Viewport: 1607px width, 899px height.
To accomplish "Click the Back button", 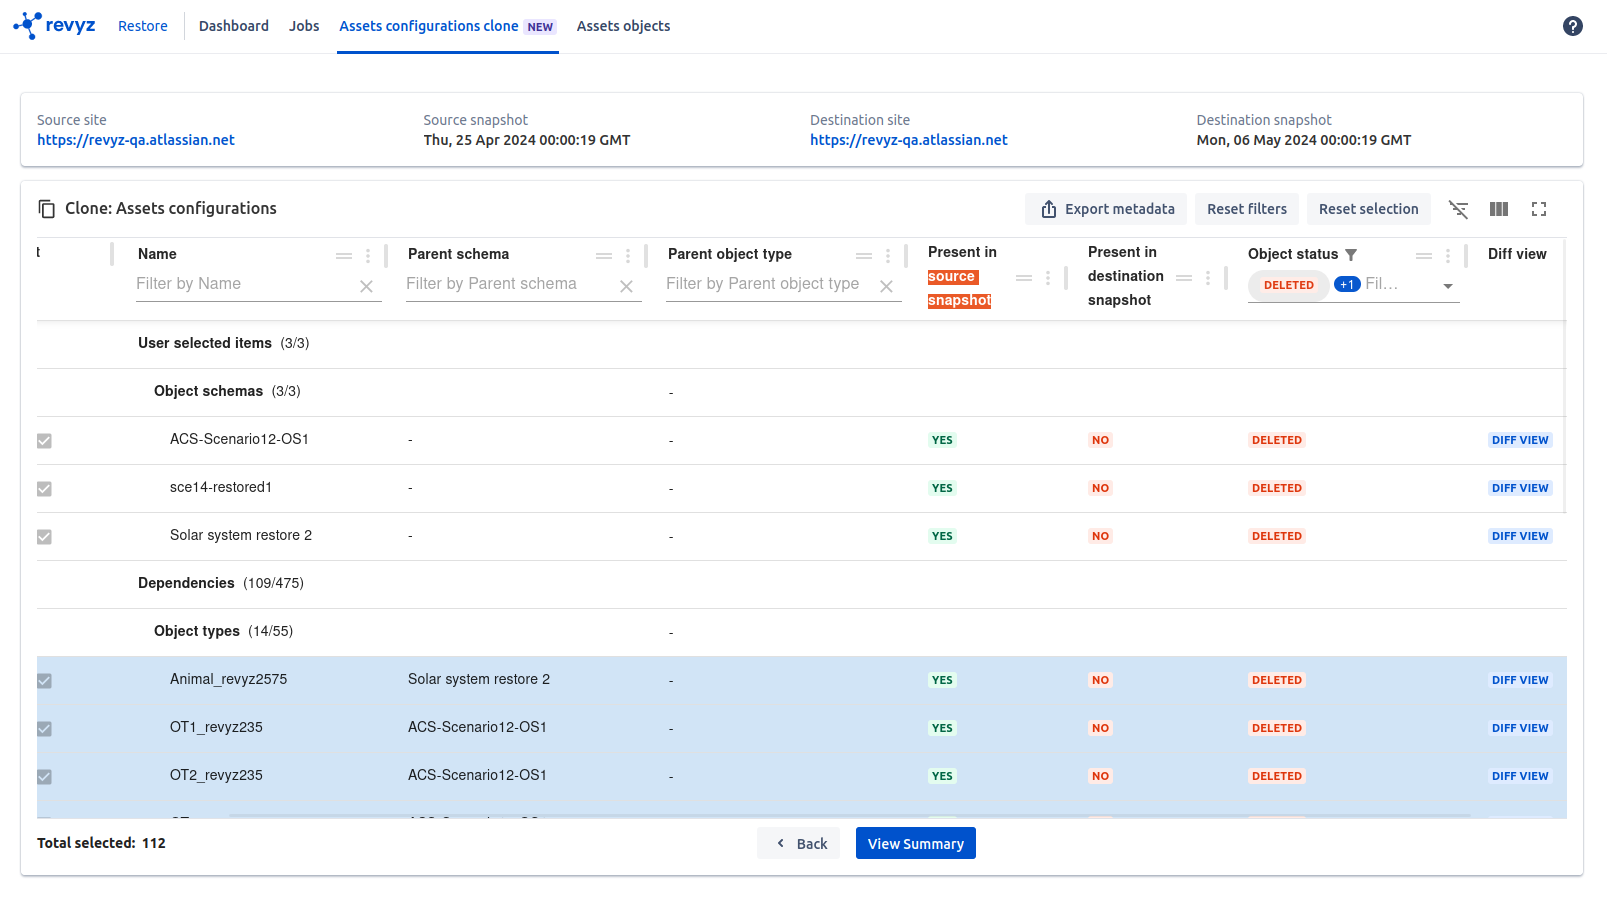I will coord(799,844).
